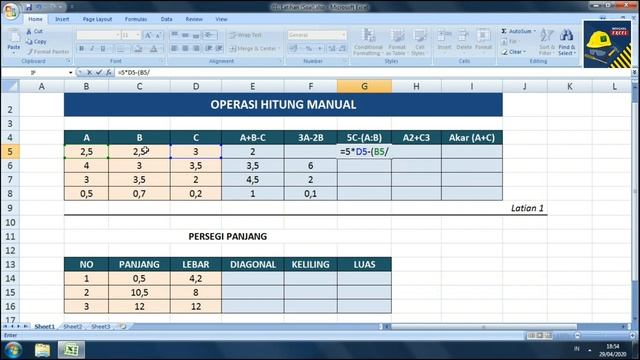640x360 pixels.
Task: Switch to Sheet2 tab
Action: pos(73,327)
